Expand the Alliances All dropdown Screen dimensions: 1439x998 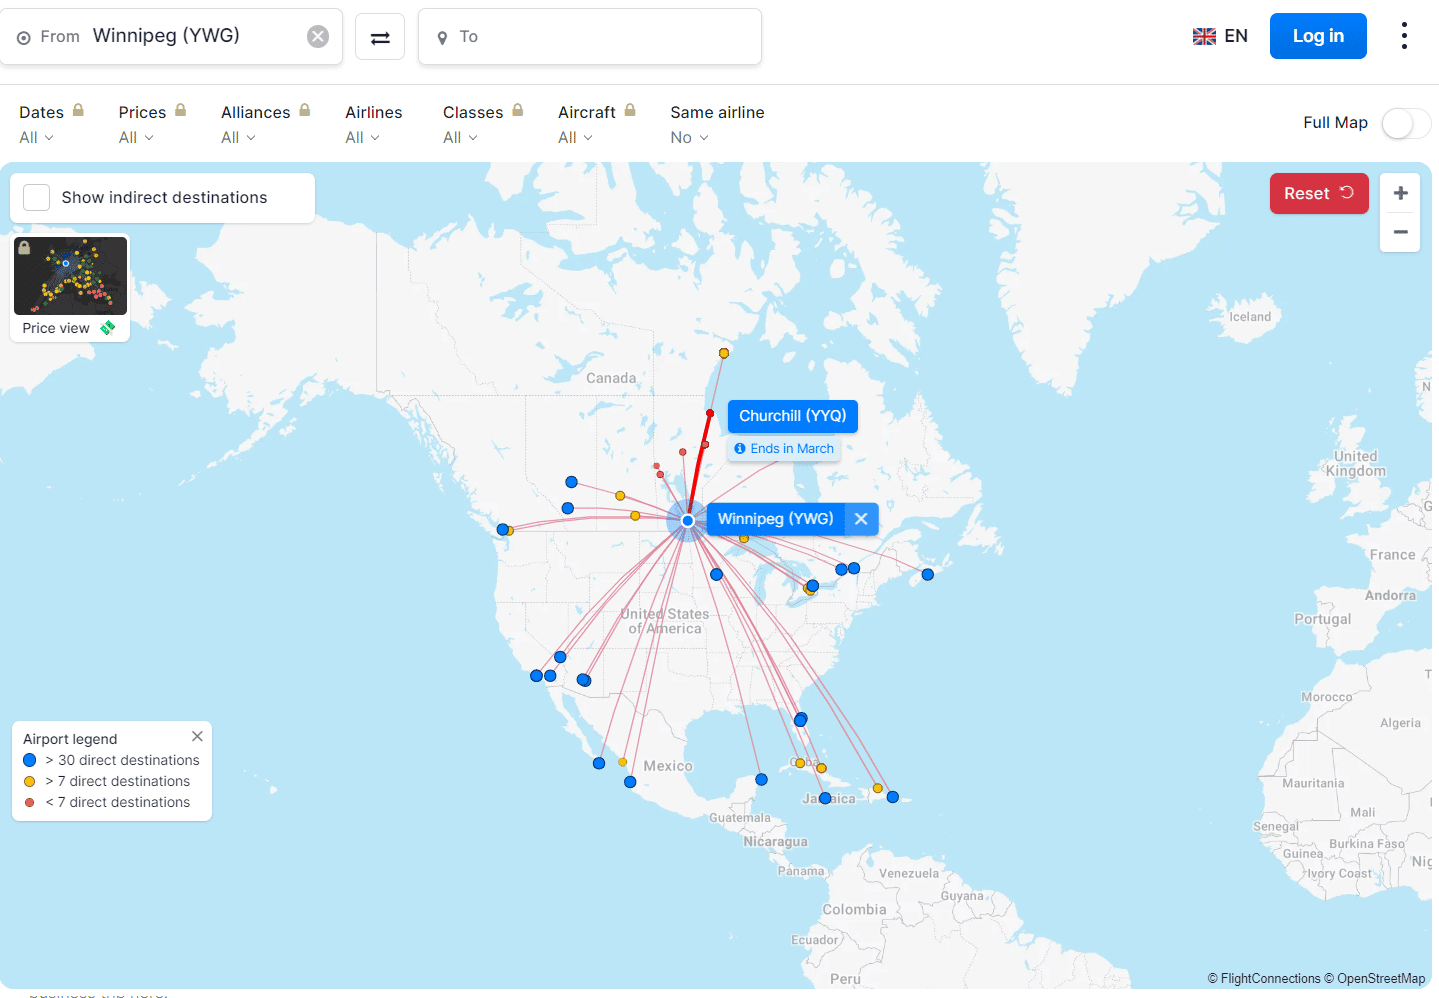point(239,138)
